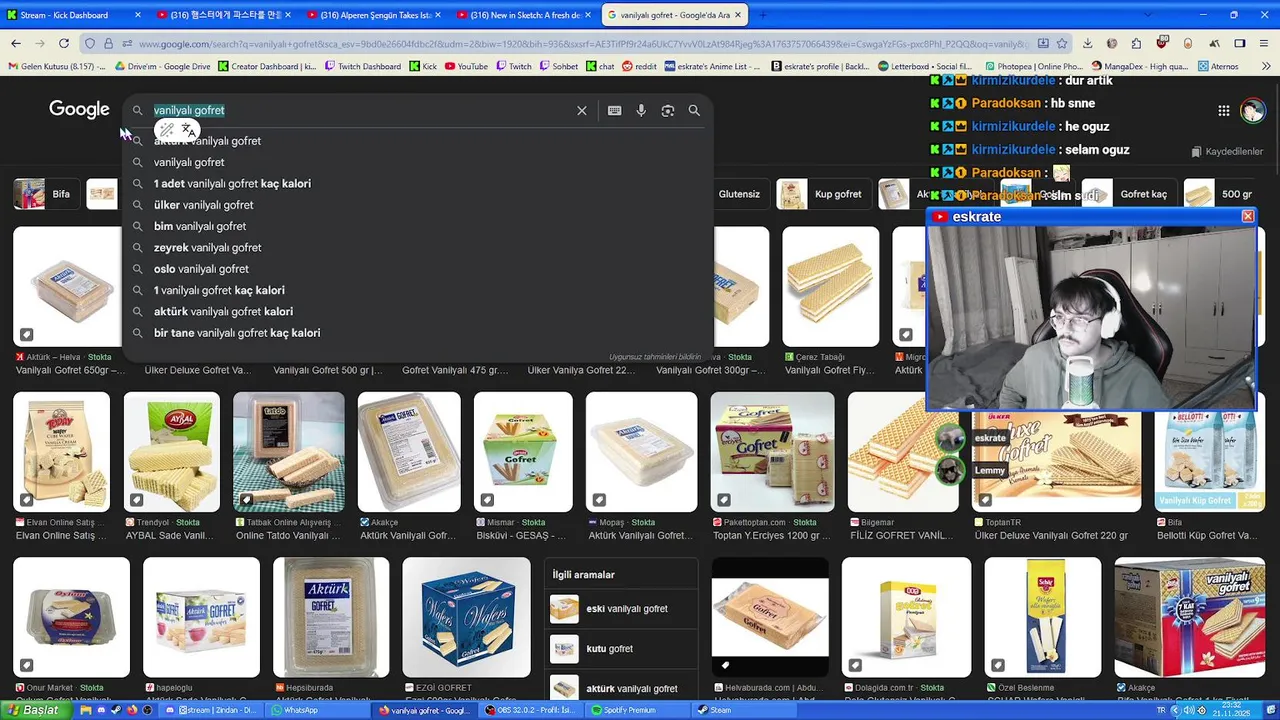This screenshot has height=720, width=1280.
Task: Open the on-screen keyboard input tool
Action: pos(614,111)
